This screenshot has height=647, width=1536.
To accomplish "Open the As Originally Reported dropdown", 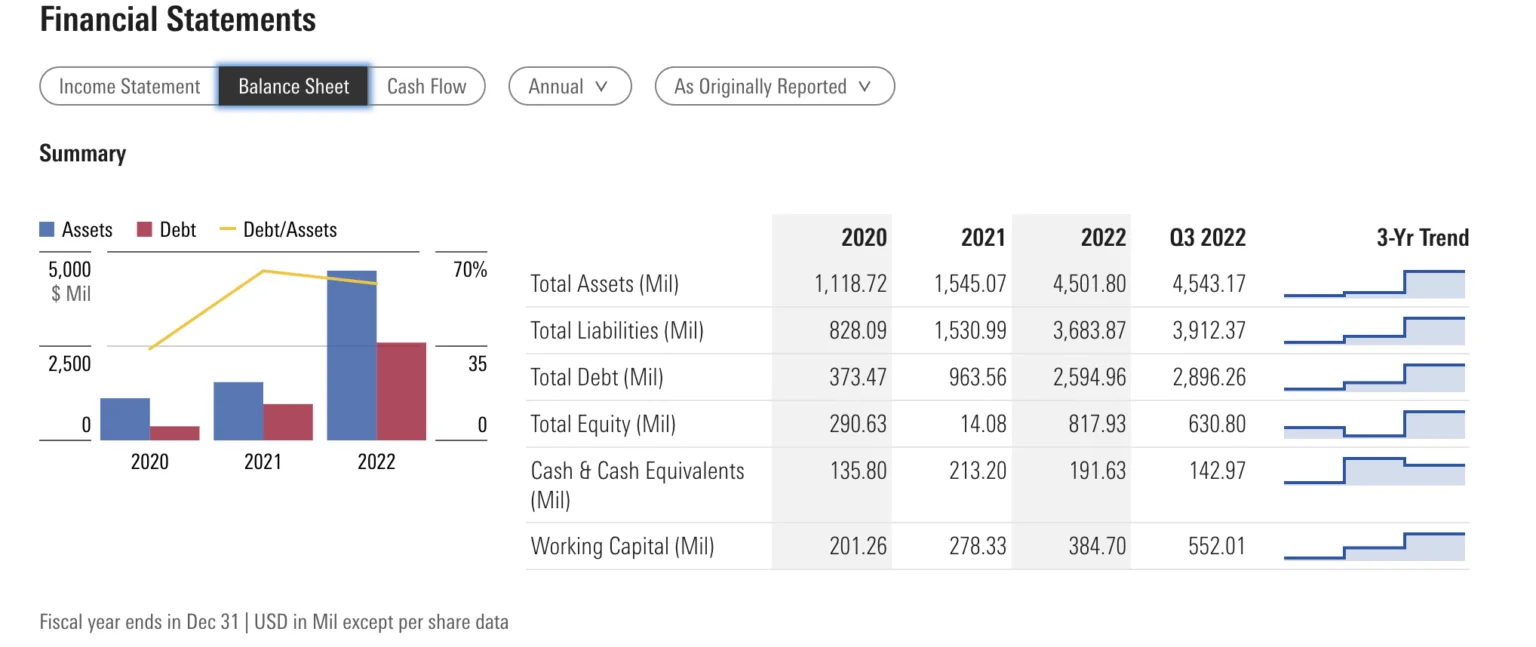I will [774, 86].
